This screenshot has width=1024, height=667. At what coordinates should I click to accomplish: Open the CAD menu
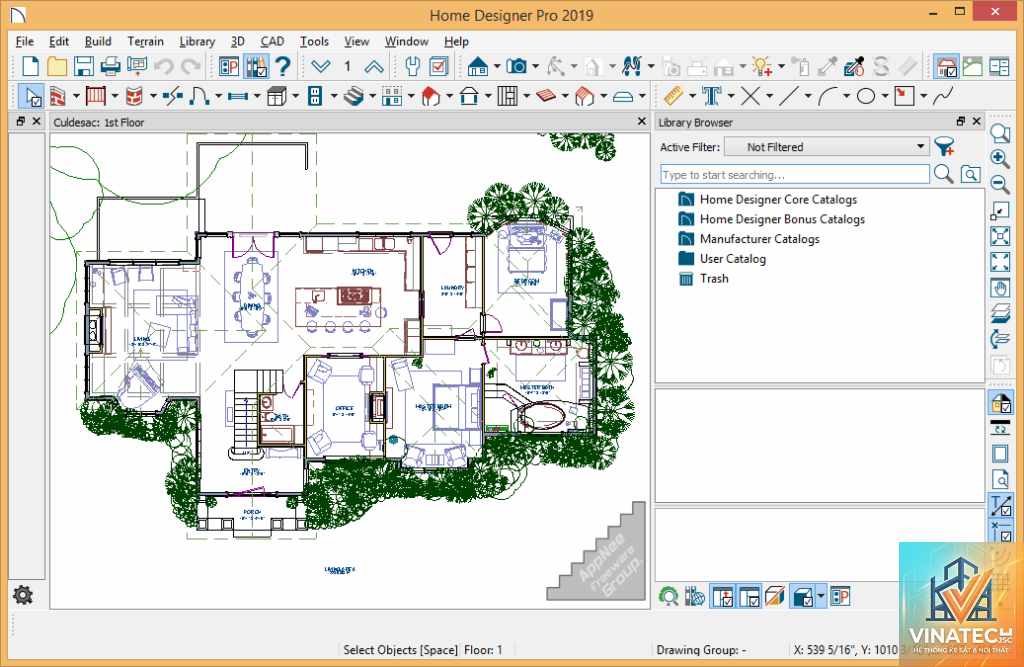(272, 41)
